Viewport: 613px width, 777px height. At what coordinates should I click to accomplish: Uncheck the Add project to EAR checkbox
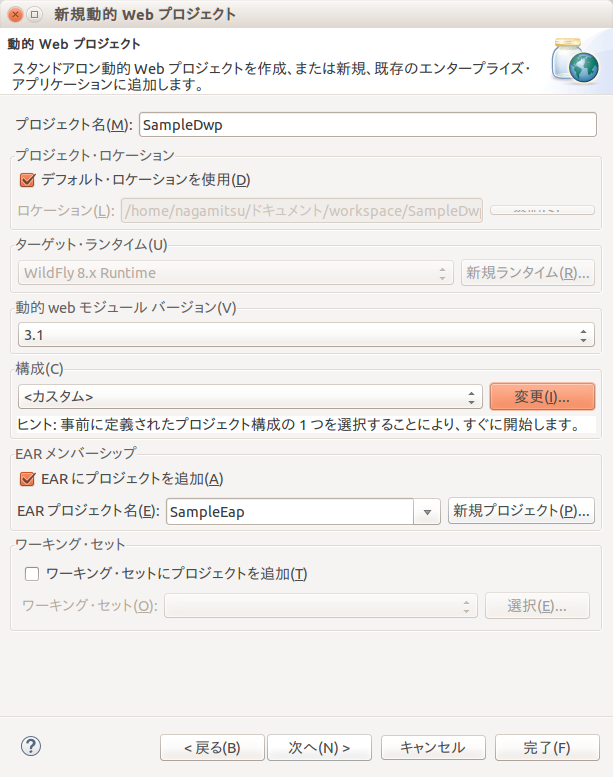27,479
